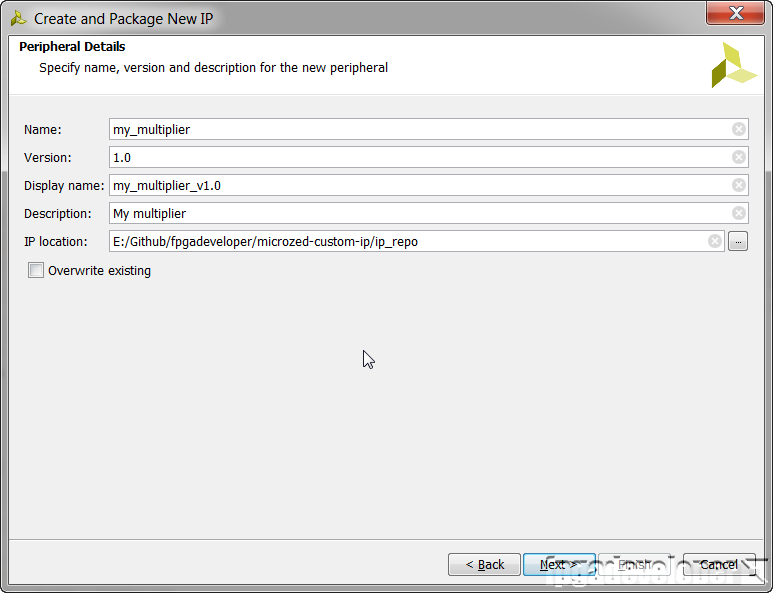The width and height of the screenshot is (773, 593).
Task: Clear the Description field via X icon
Action: pyautogui.click(x=738, y=213)
